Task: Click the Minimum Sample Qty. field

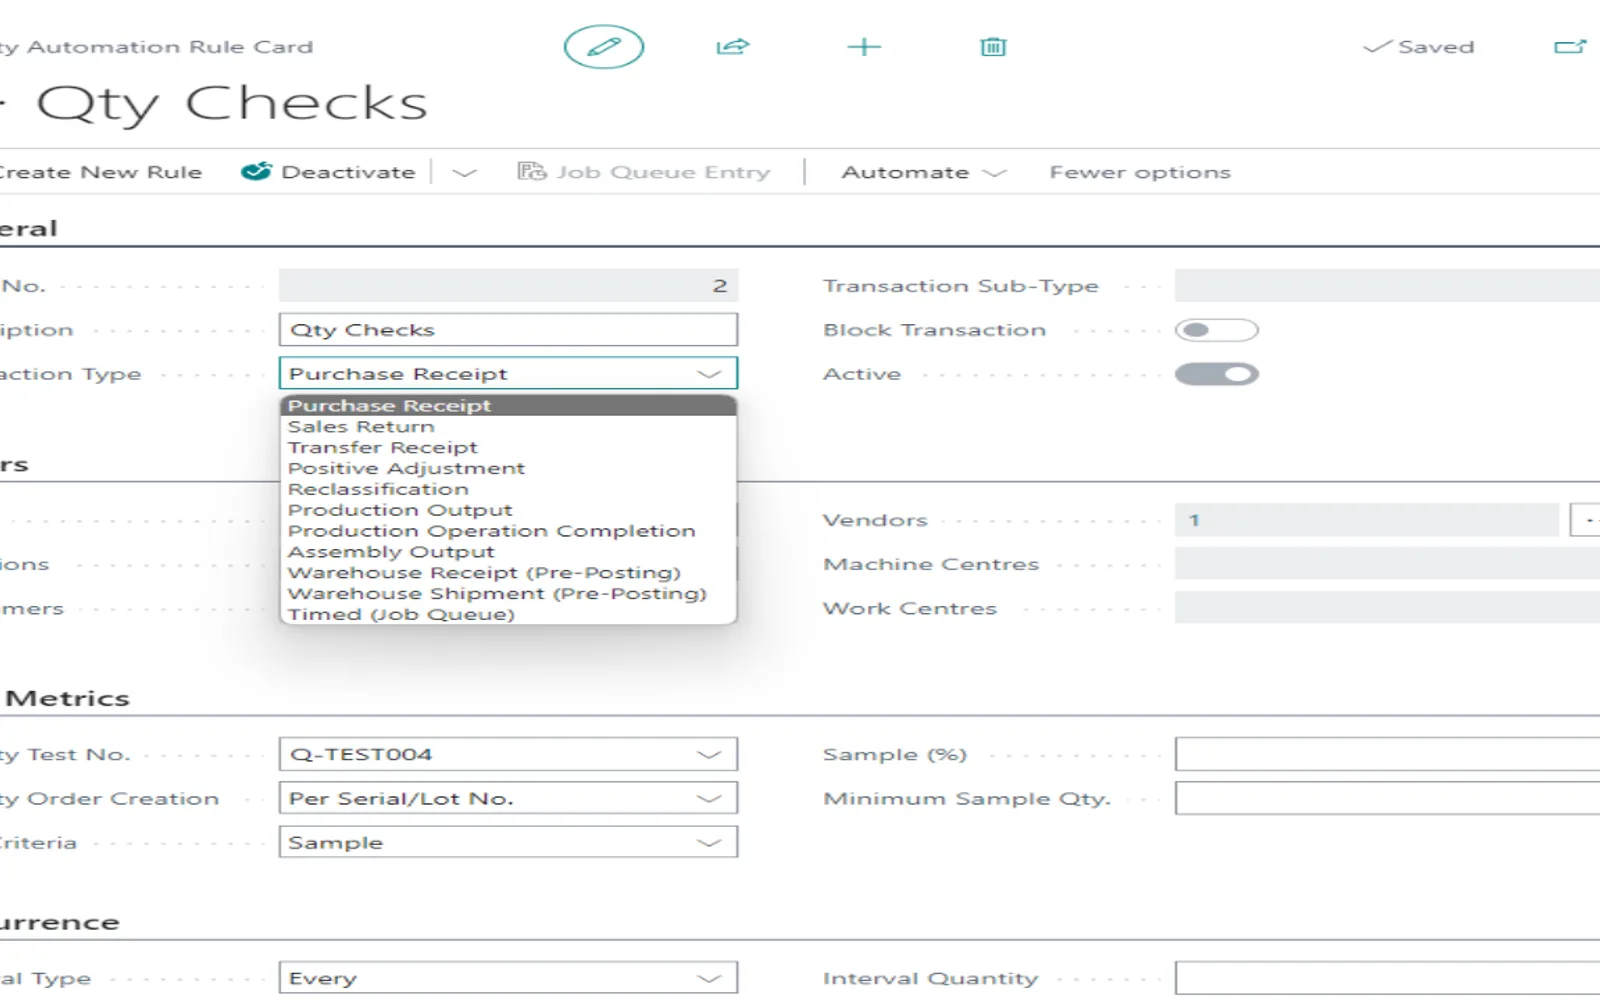Action: [1387, 798]
